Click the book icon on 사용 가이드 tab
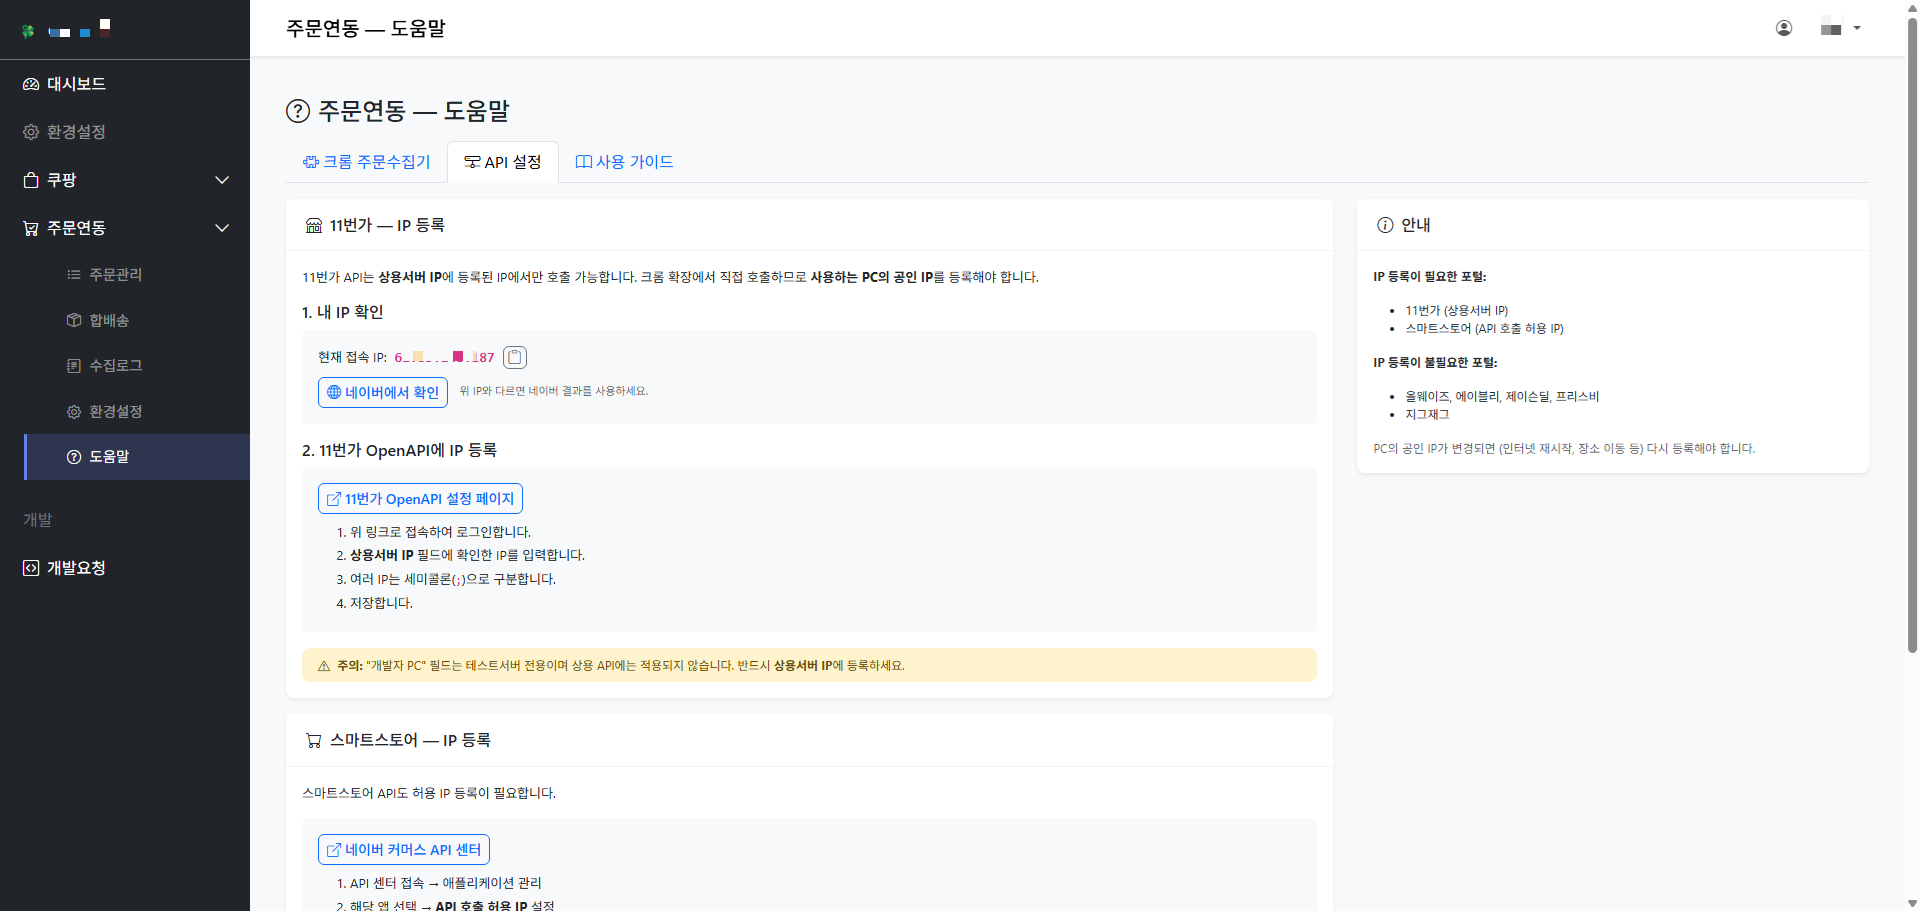This screenshot has height=911, width=1920. 584,162
